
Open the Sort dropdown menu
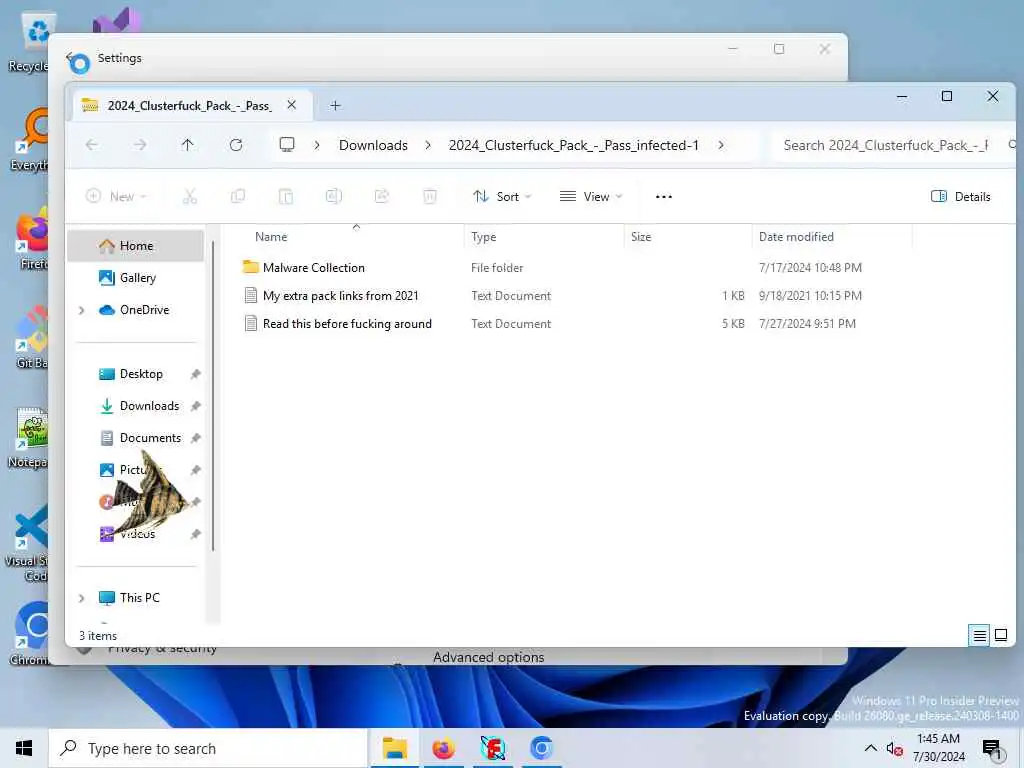pyautogui.click(x=502, y=197)
